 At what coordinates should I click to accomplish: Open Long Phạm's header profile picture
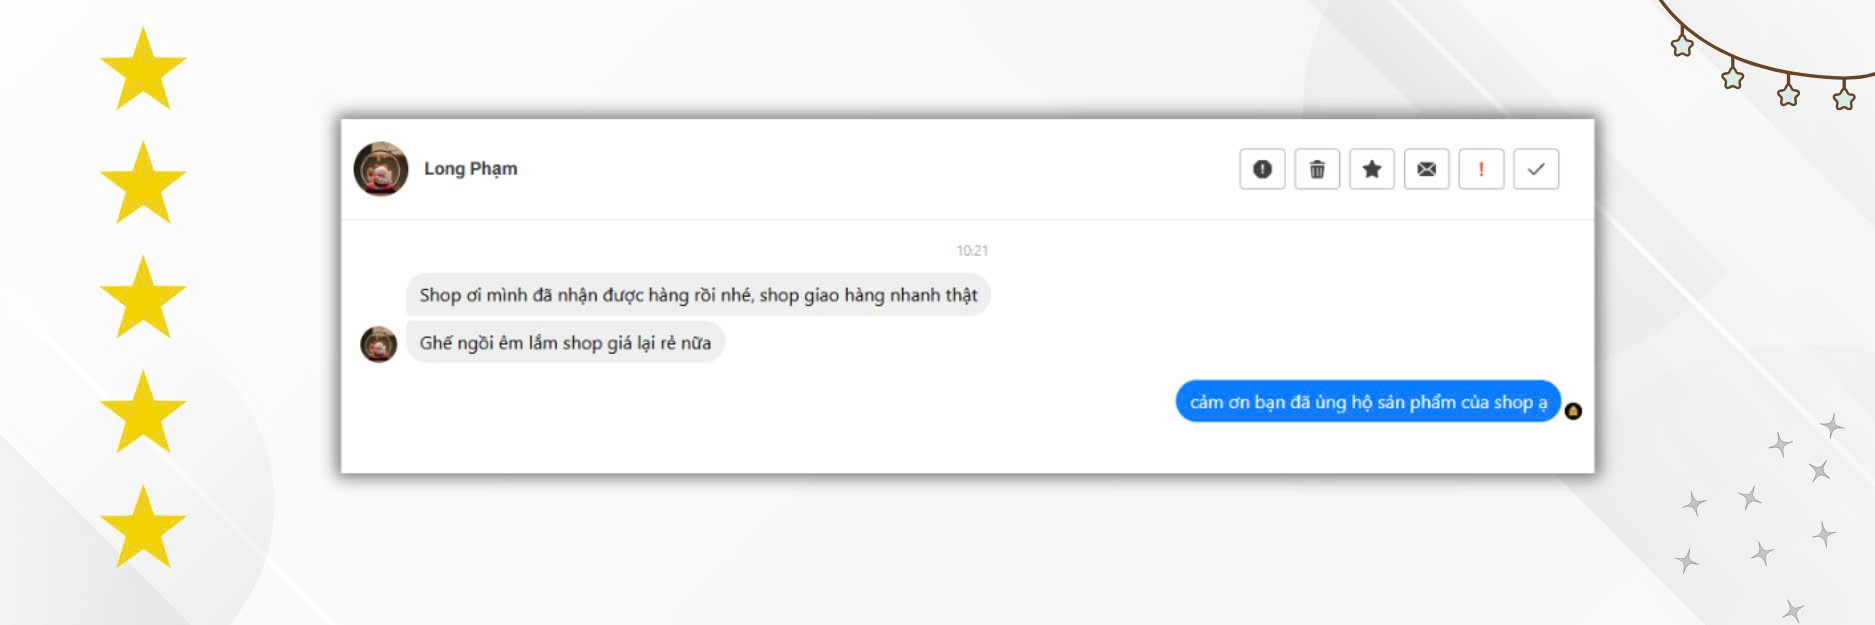coord(381,169)
